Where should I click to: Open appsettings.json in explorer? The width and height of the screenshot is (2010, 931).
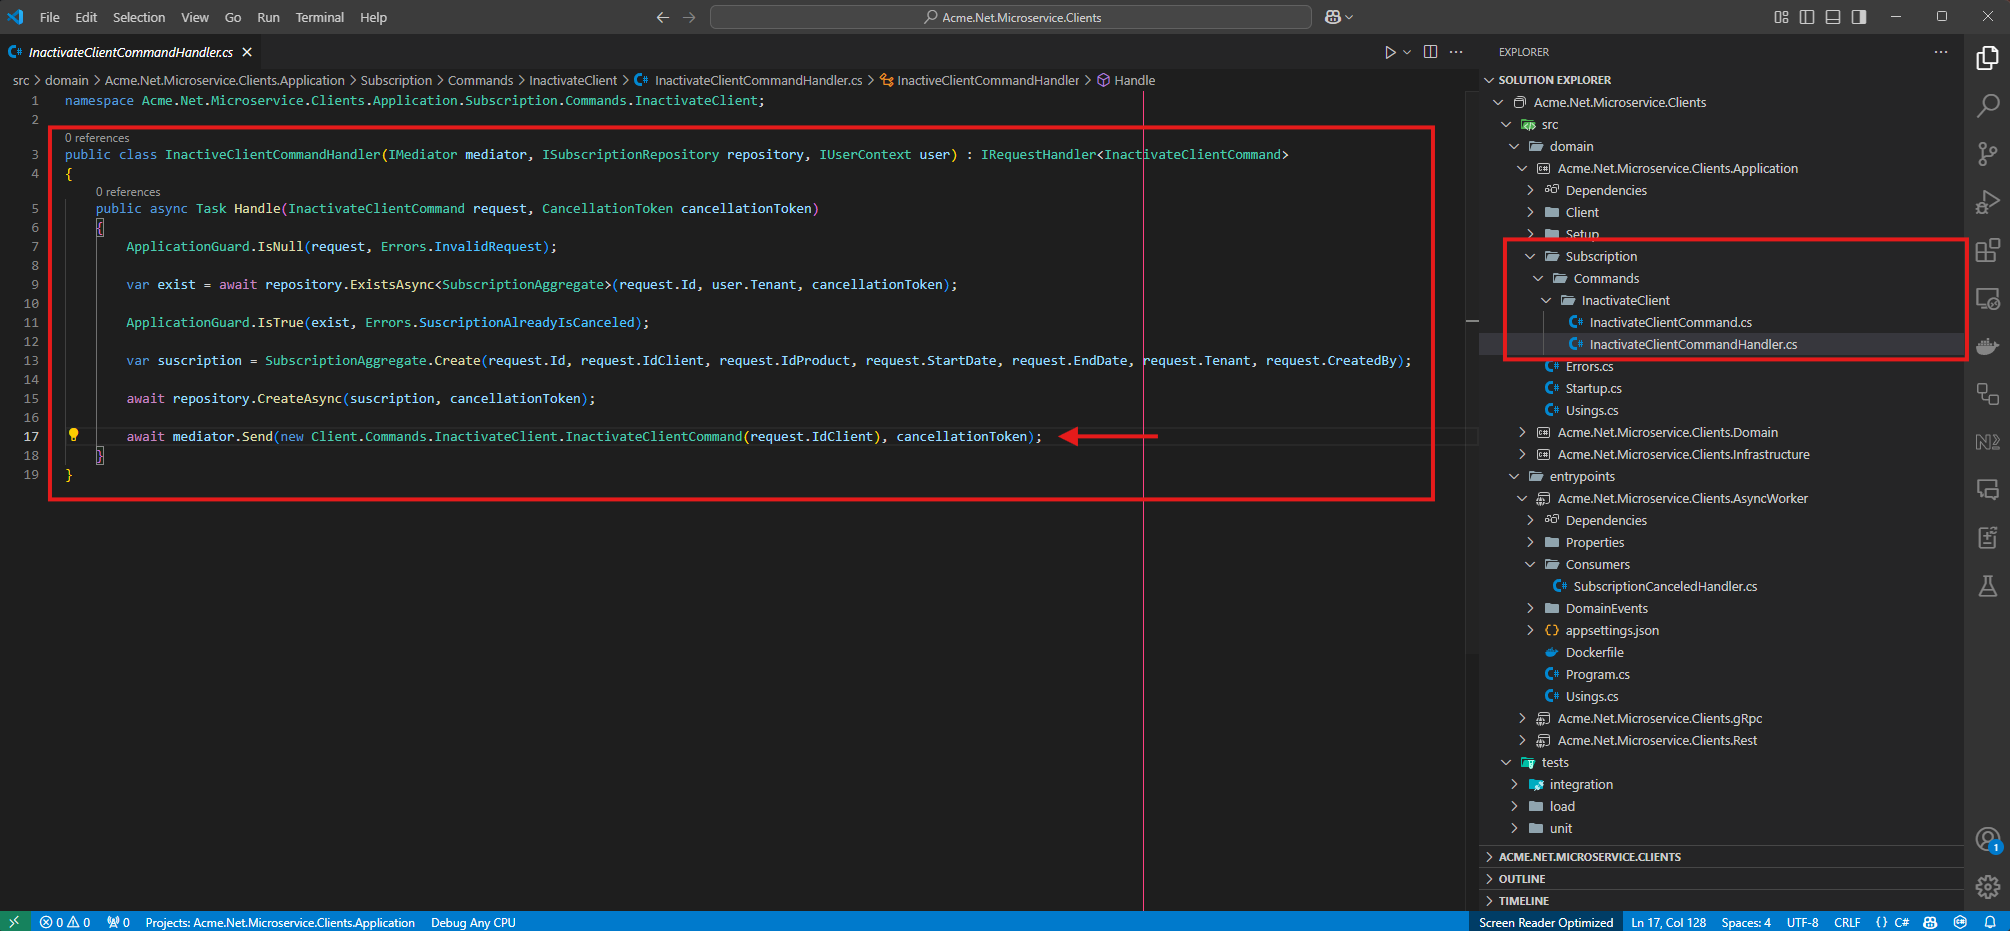(1612, 630)
